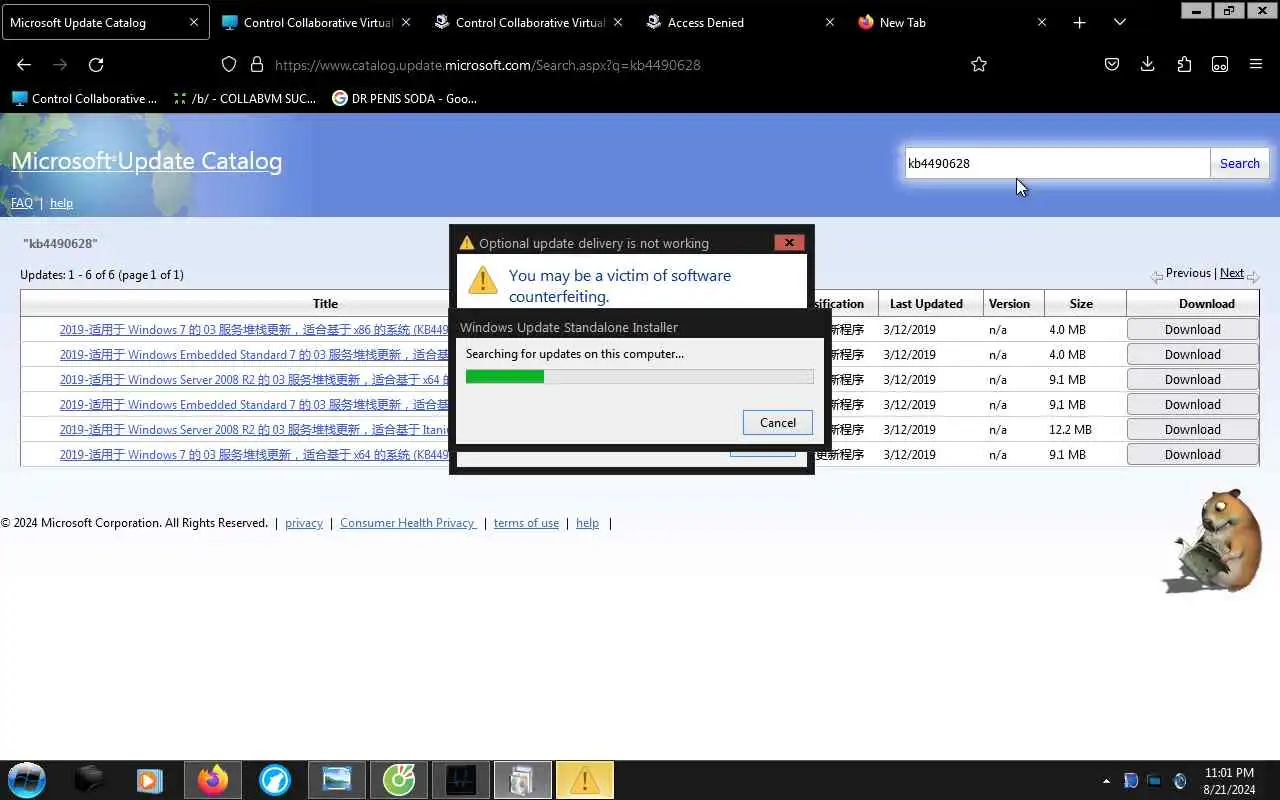Open the Standalone Installer taskbar button

pos(522,779)
